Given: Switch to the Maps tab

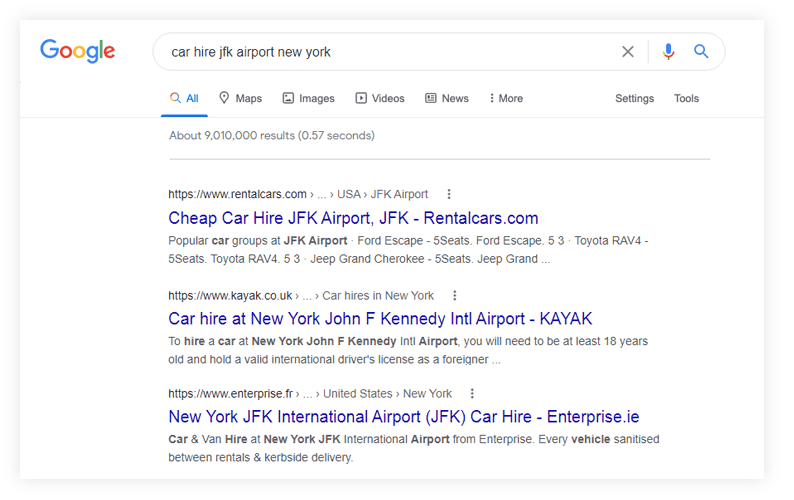Looking at the screenshot, I should coord(240,98).
